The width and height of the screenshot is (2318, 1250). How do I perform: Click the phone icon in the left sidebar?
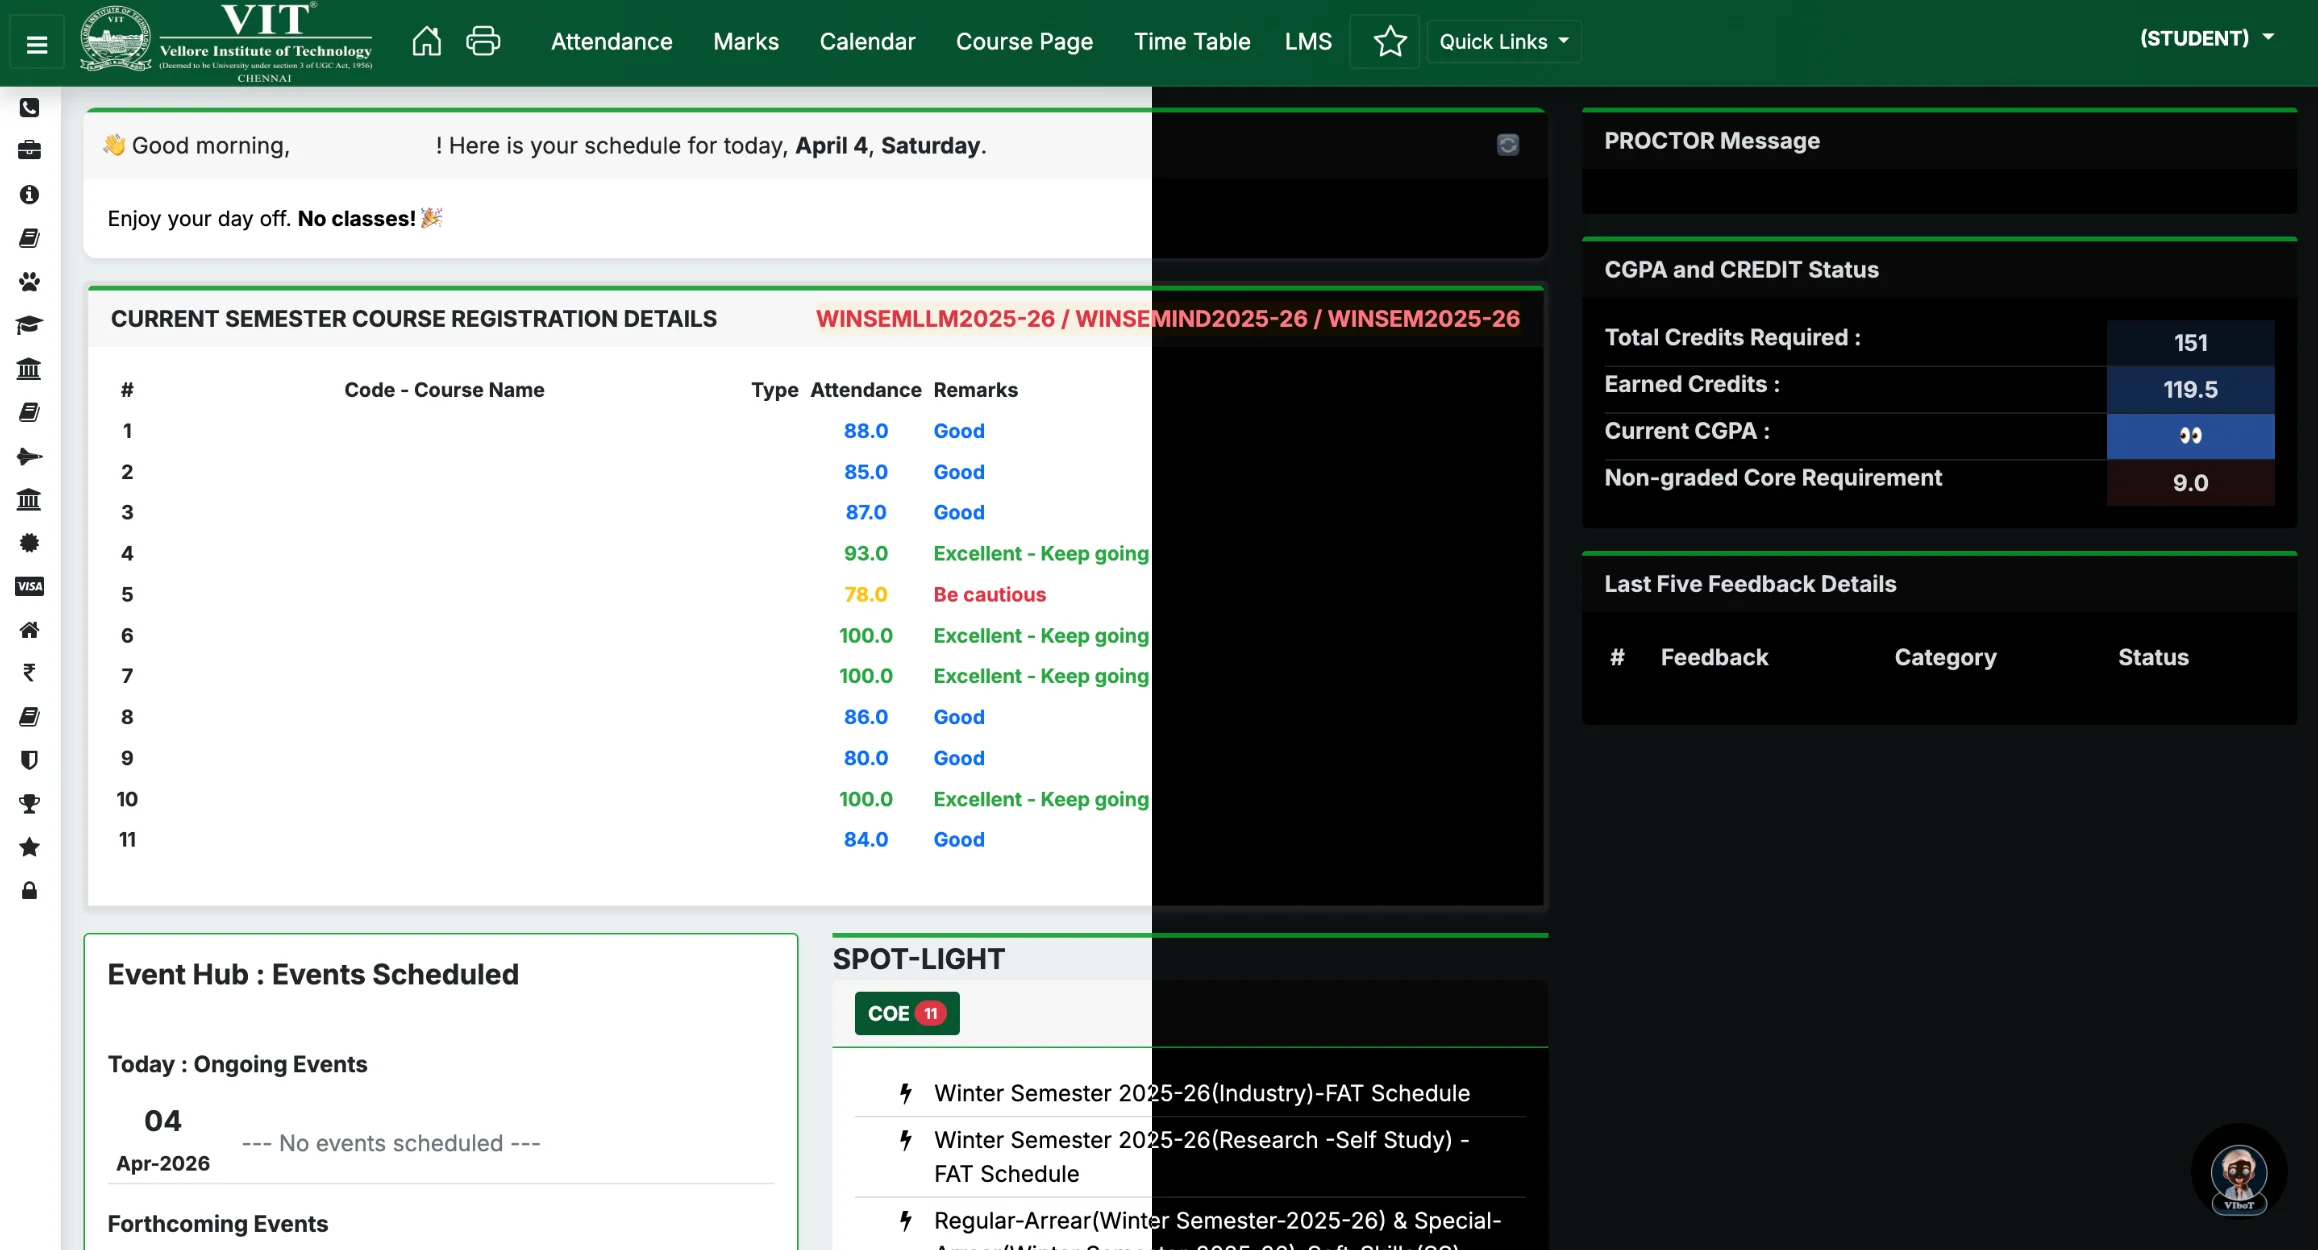[29, 108]
